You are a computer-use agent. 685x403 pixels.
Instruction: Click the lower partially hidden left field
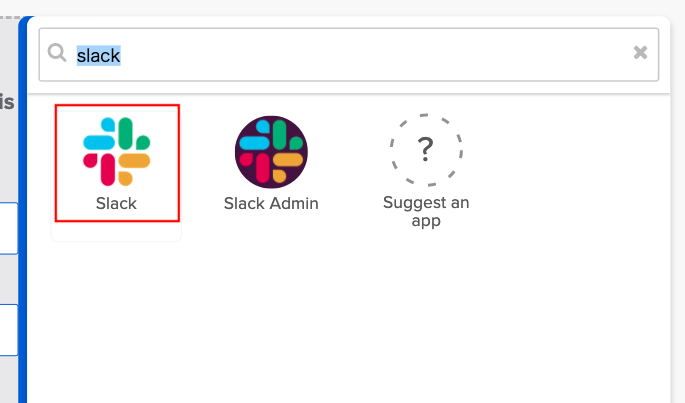tap(8, 330)
